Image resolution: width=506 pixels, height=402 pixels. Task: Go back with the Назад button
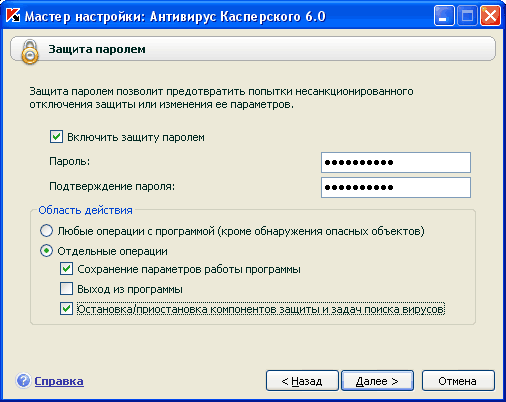click(302, 381)
